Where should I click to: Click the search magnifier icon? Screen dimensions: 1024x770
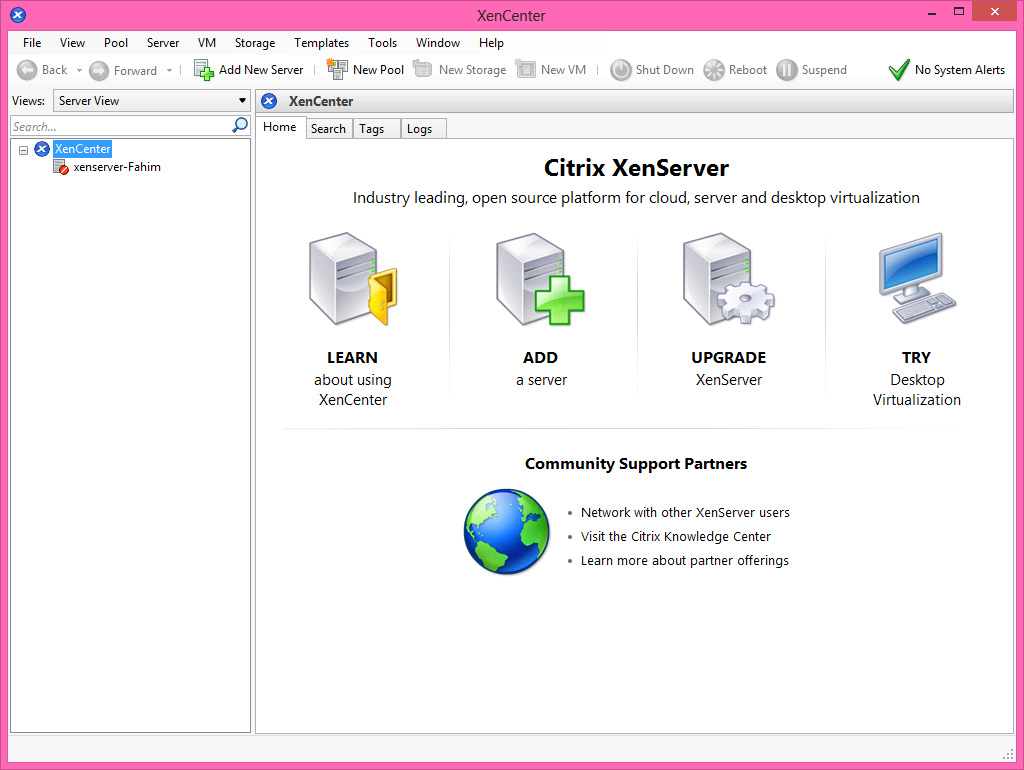tap(240, 125)
